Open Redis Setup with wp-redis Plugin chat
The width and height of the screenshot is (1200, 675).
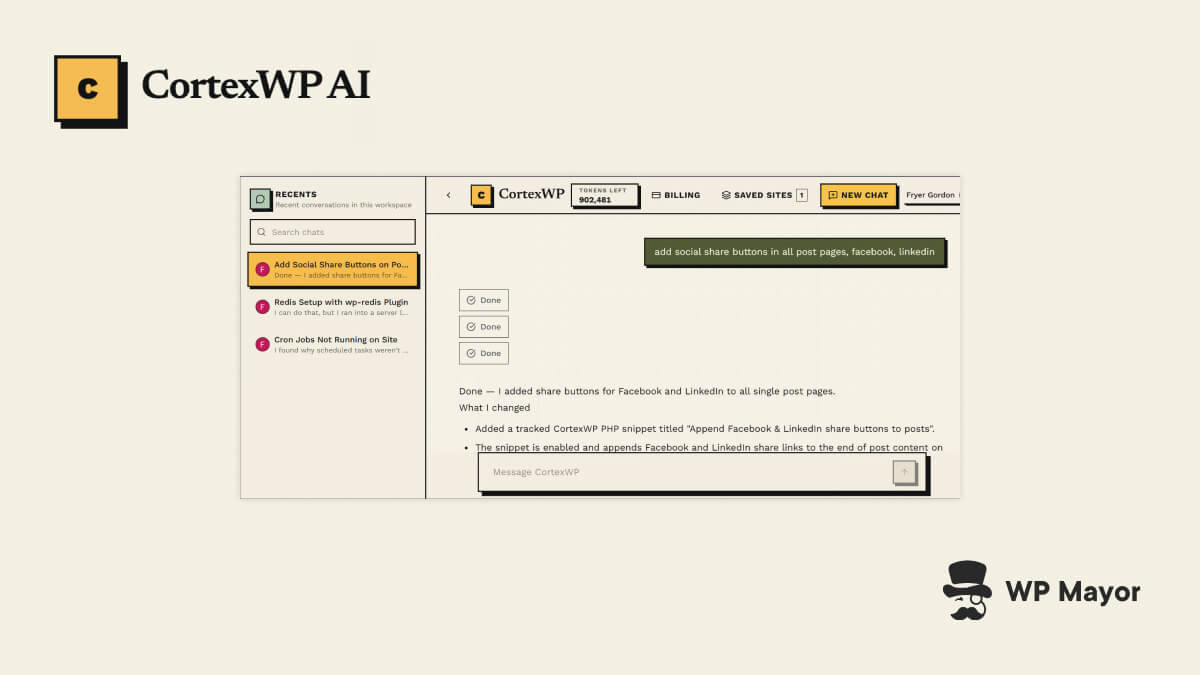(333, 306)
